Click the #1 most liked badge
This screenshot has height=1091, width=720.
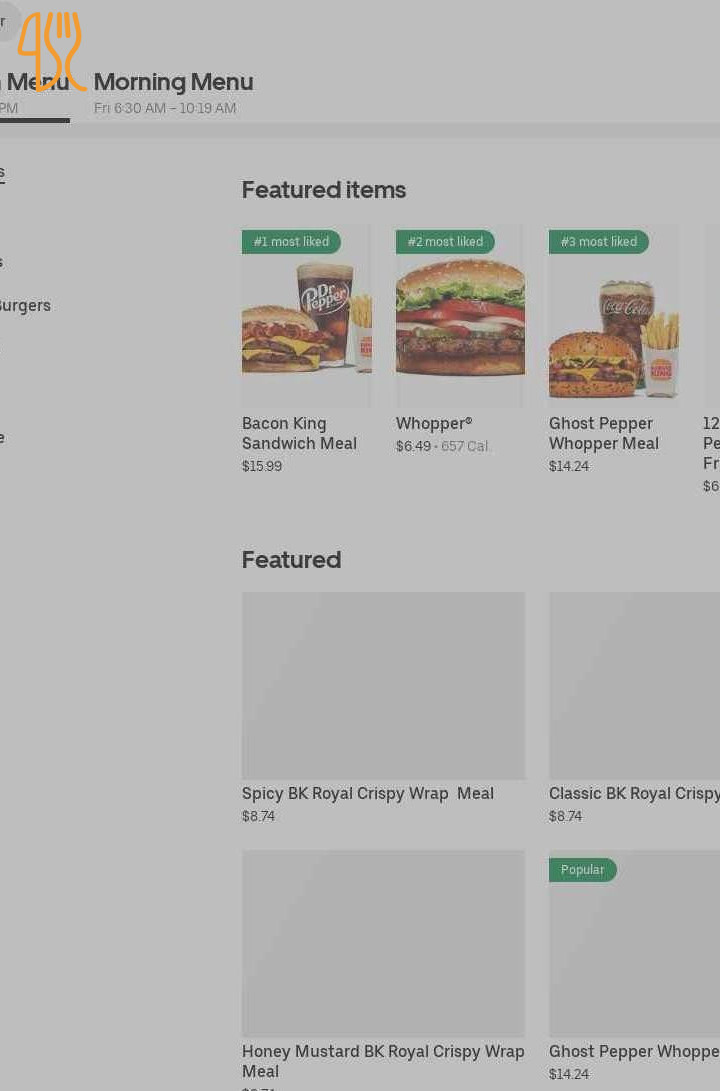(x=291, y=241)
